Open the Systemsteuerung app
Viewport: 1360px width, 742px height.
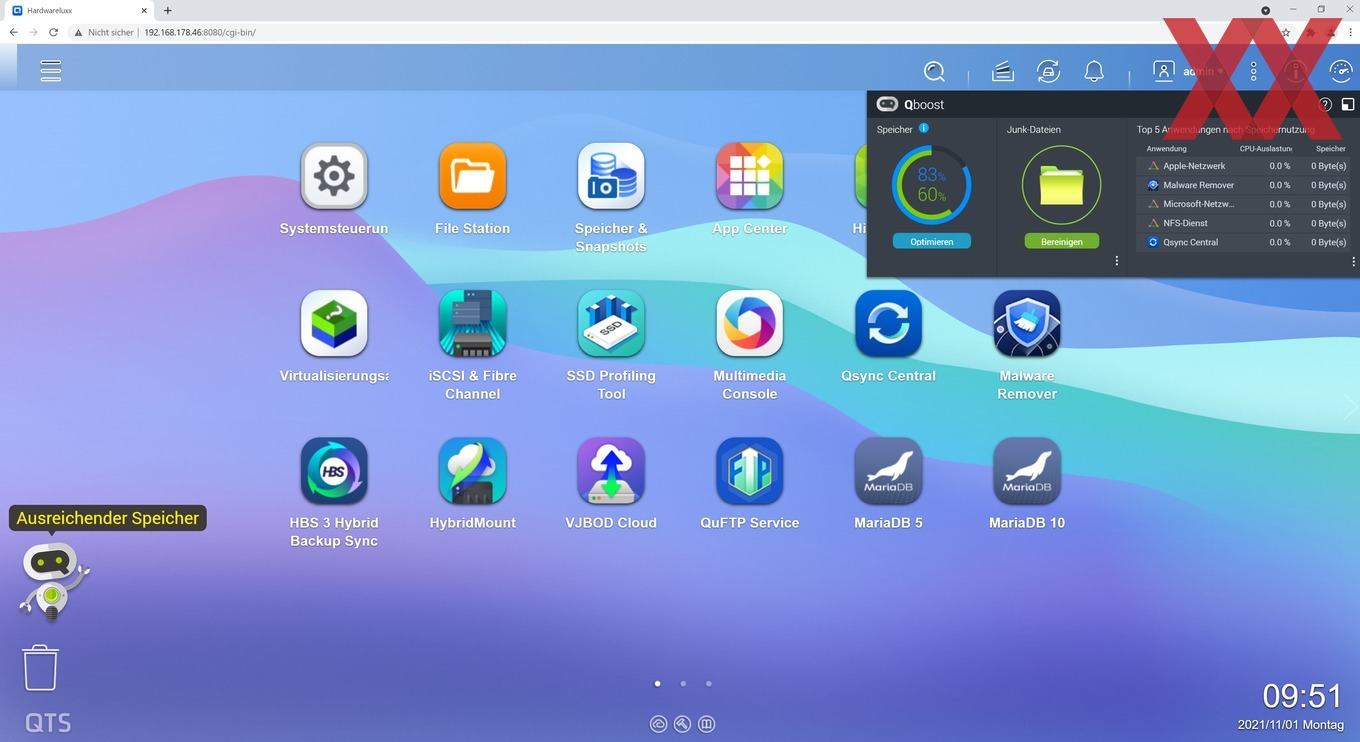pyautogui.click(x=334, y=177)
